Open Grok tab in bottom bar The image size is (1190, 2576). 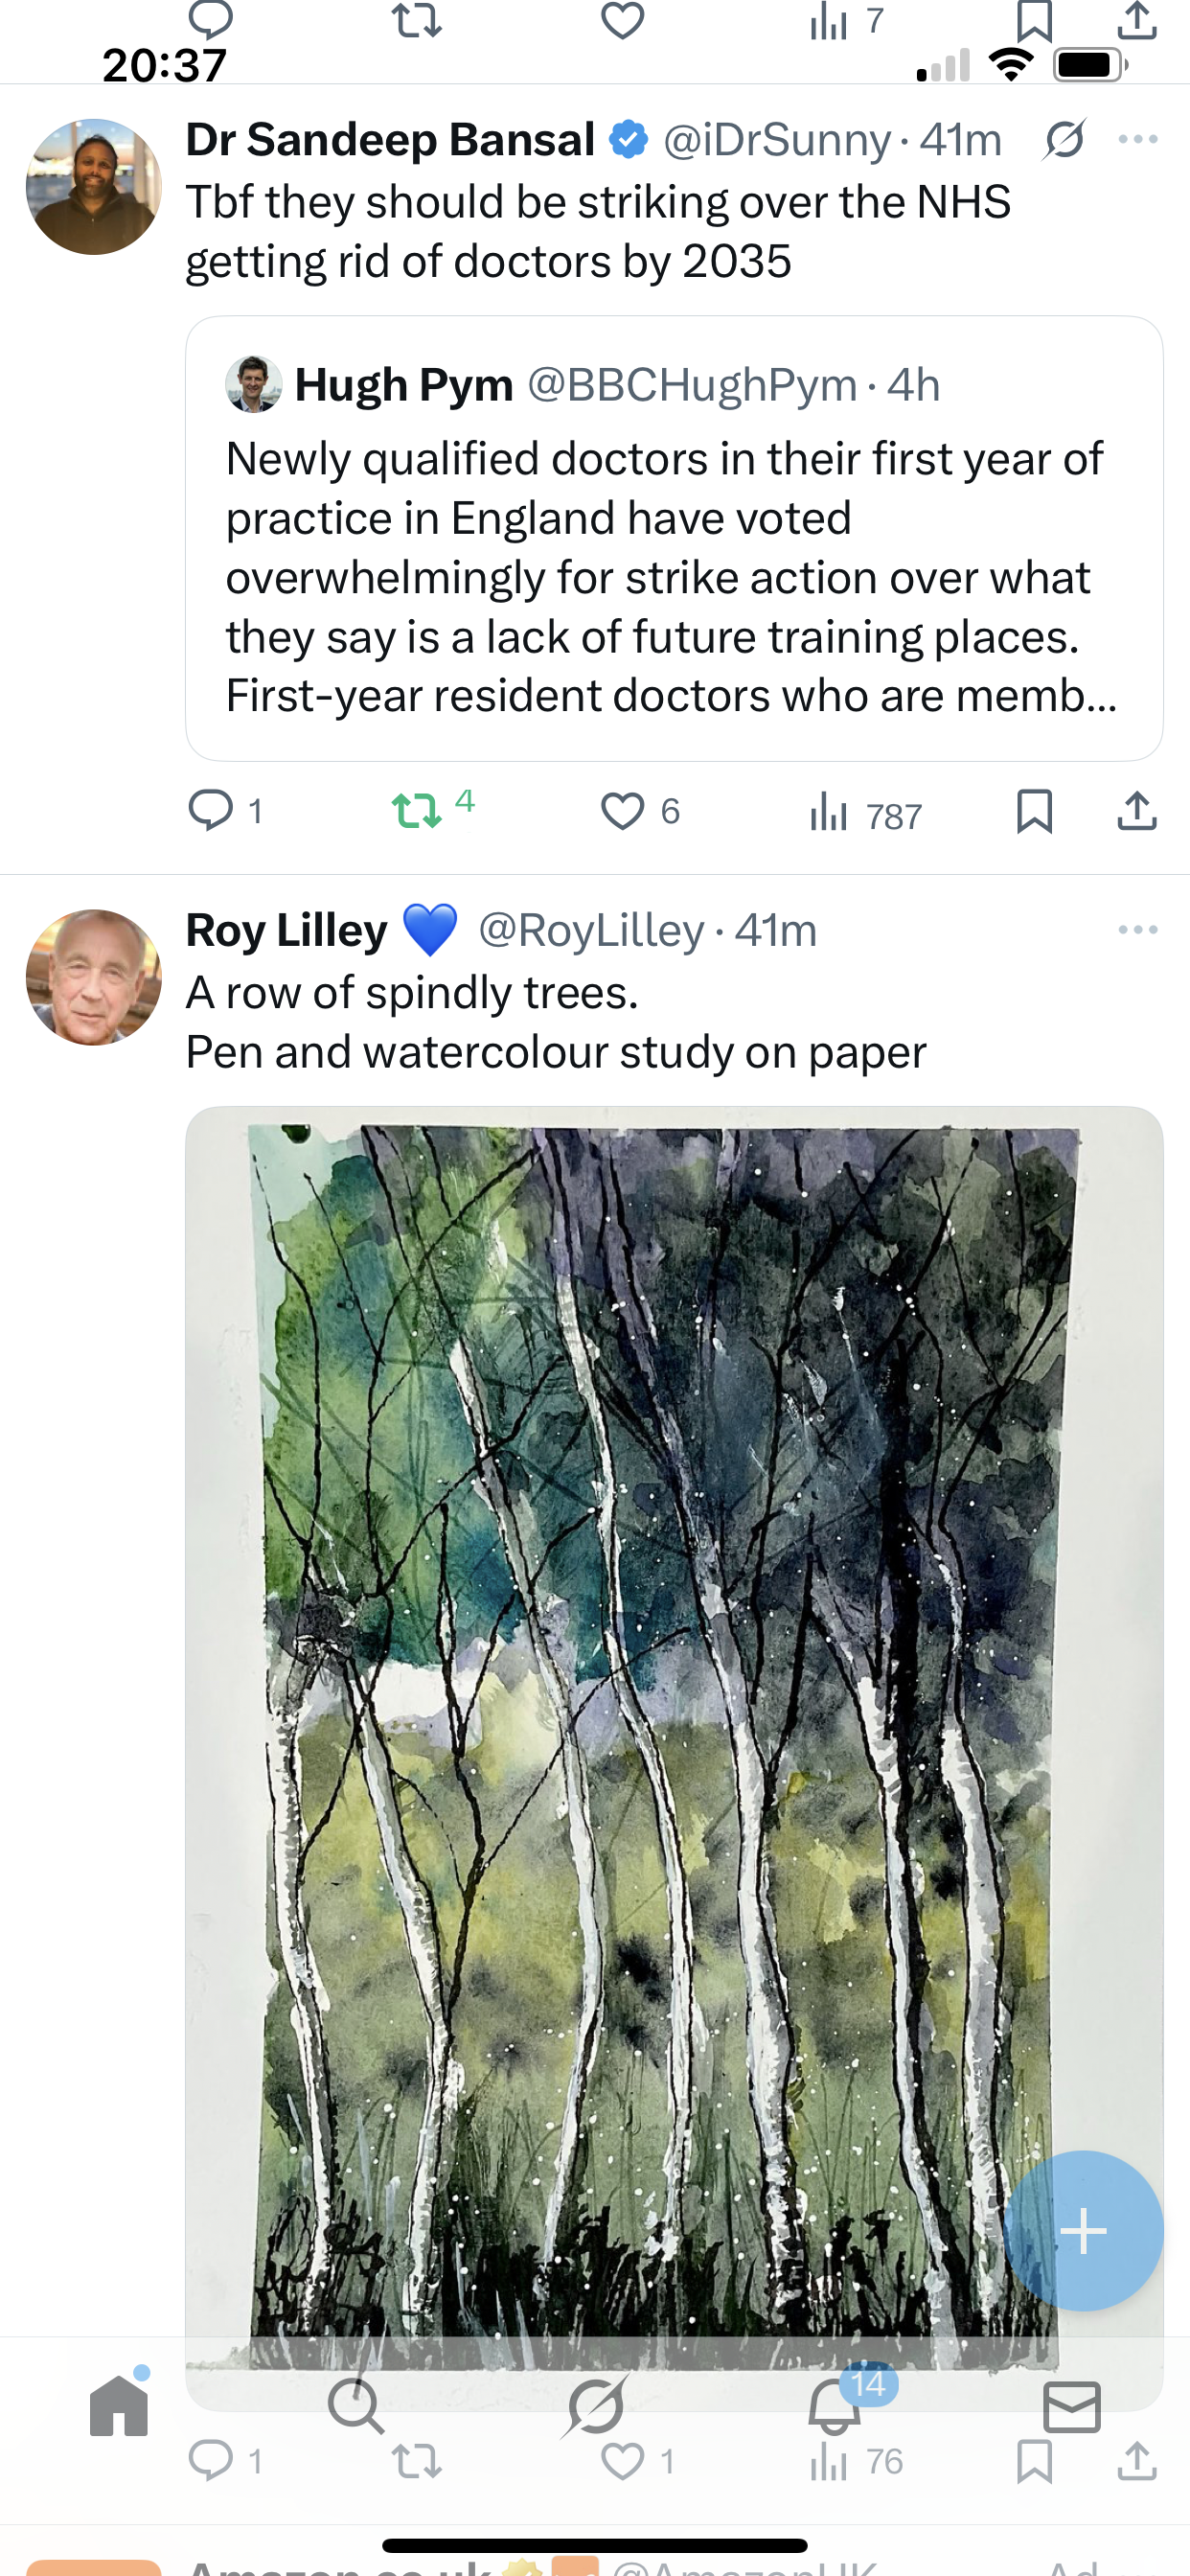tap(596, 2406)
